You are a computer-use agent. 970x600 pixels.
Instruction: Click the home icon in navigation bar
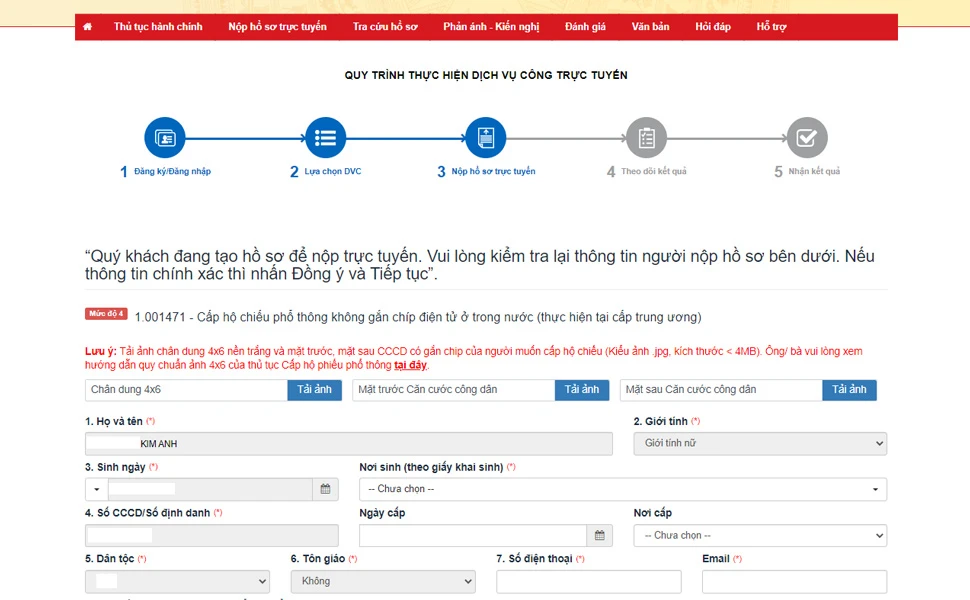(88, 27)
